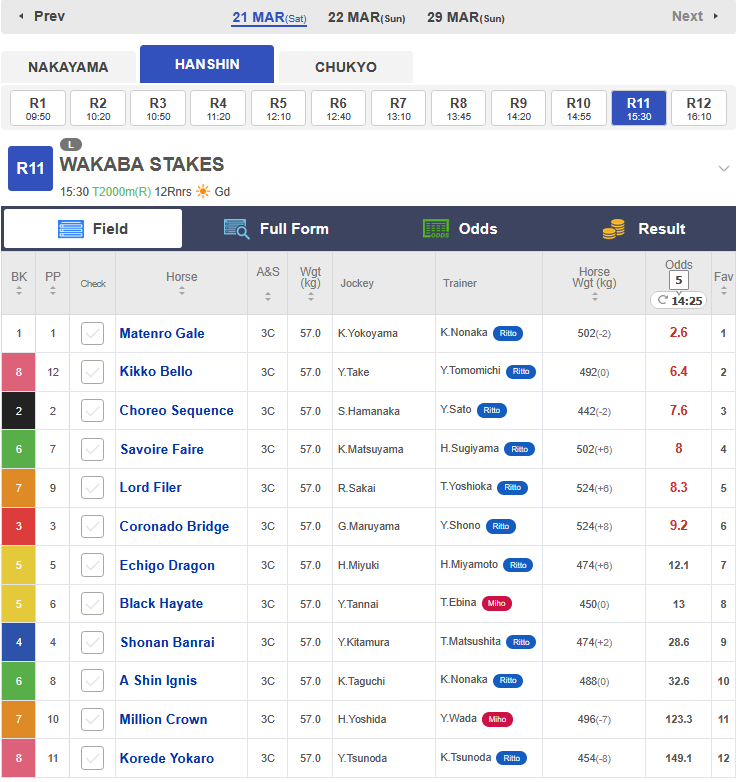Open the Result tab
This screenshot has height=782, width=742.
(x=644, y=229)
